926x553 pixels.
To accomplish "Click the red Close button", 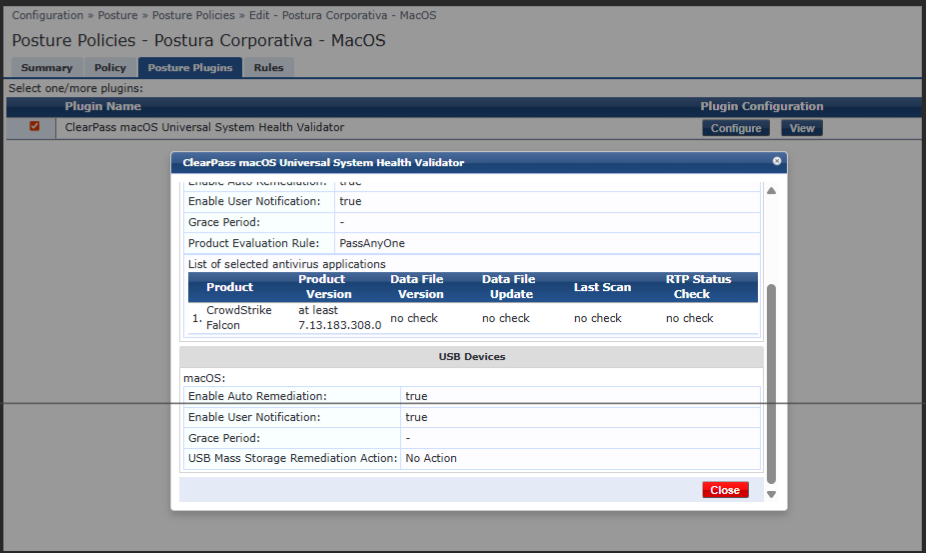I will [x=725, y=490].
